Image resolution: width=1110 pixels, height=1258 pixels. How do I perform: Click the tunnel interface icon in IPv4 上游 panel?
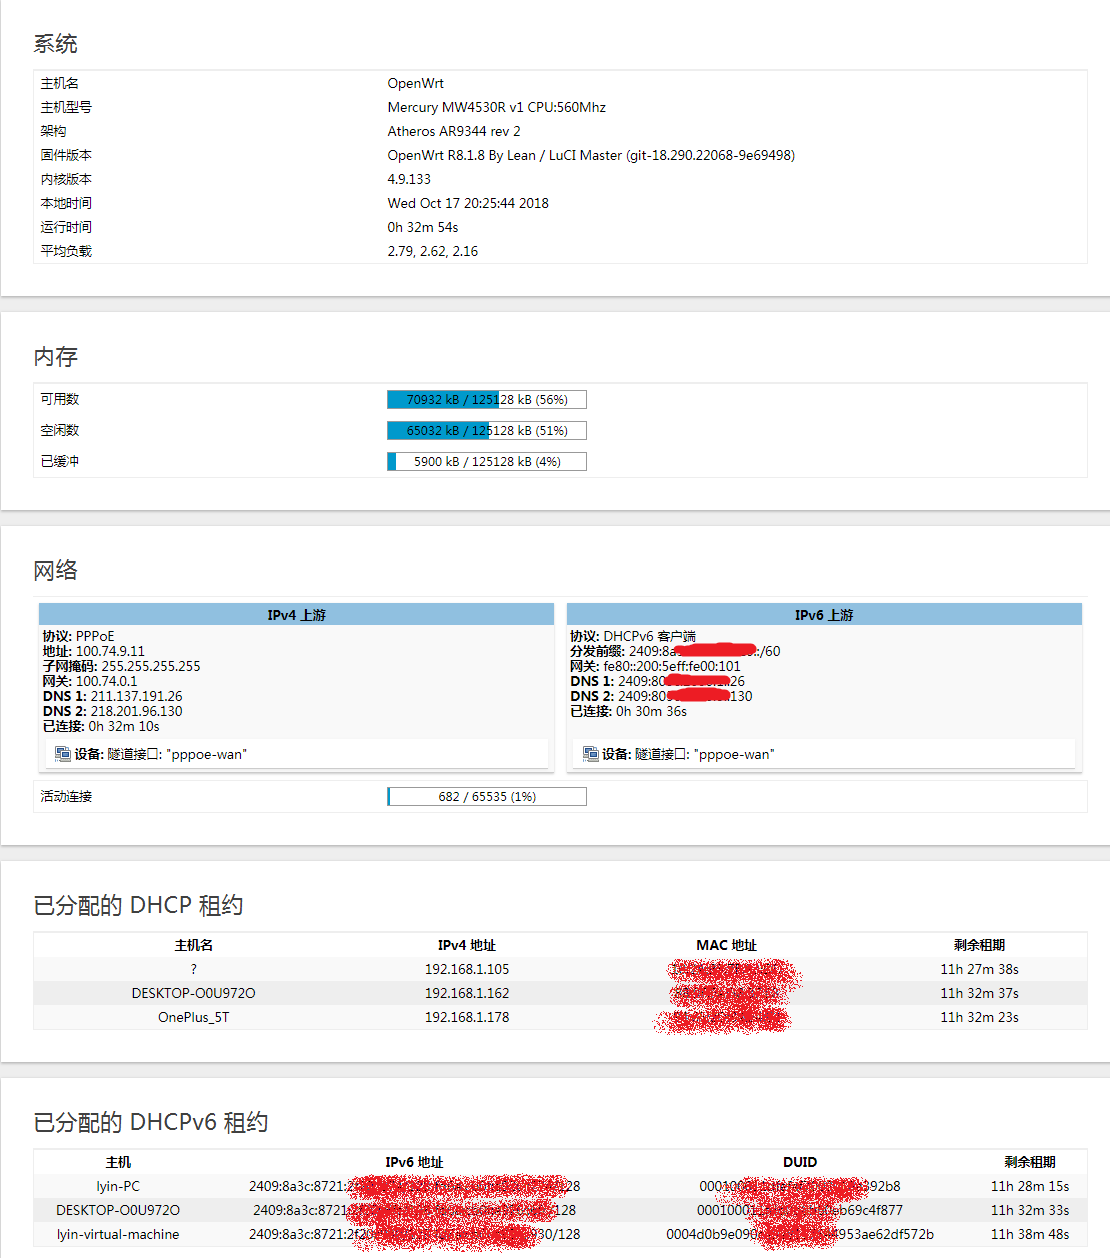(x=63, y=754)
